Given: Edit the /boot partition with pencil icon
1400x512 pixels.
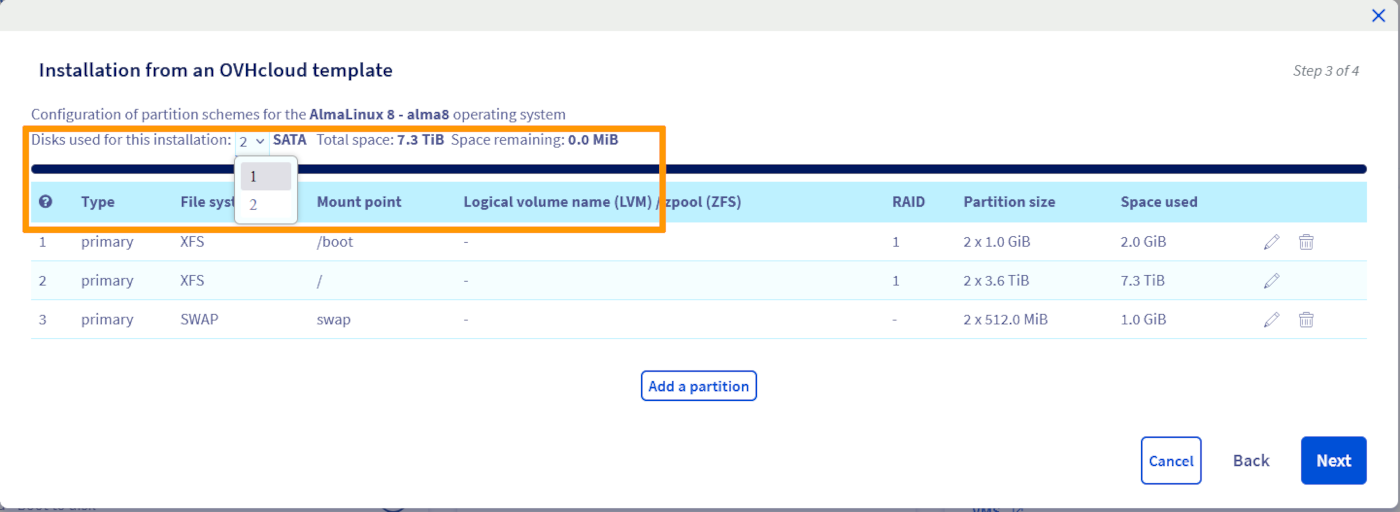Looking at the screenshot, I should pos(1271,242).
